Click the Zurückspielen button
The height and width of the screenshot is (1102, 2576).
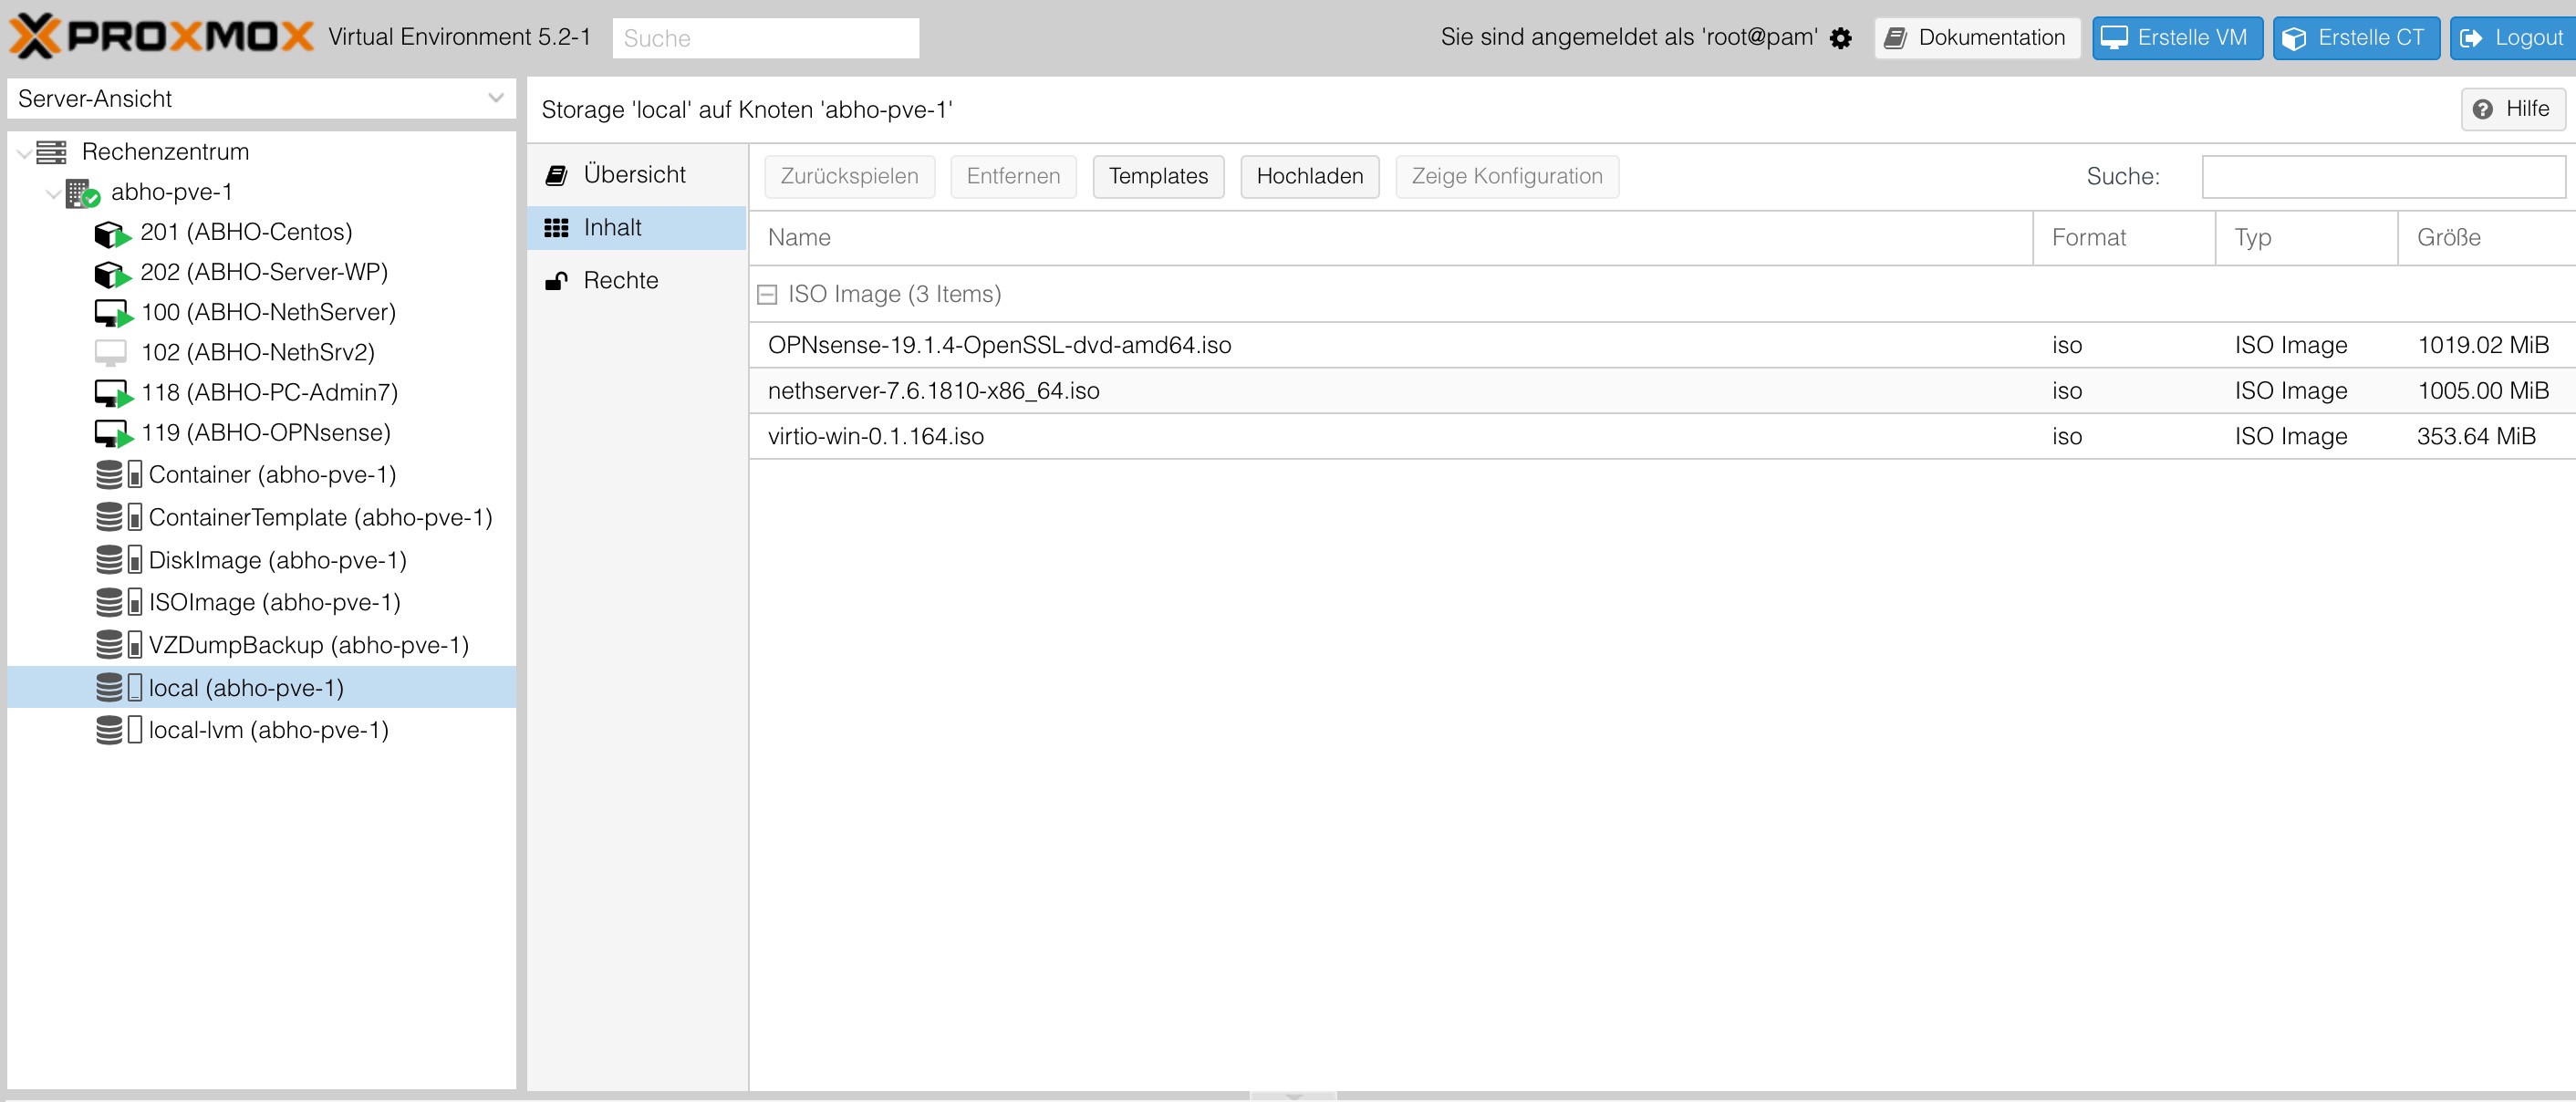click(x=849, y=177)
